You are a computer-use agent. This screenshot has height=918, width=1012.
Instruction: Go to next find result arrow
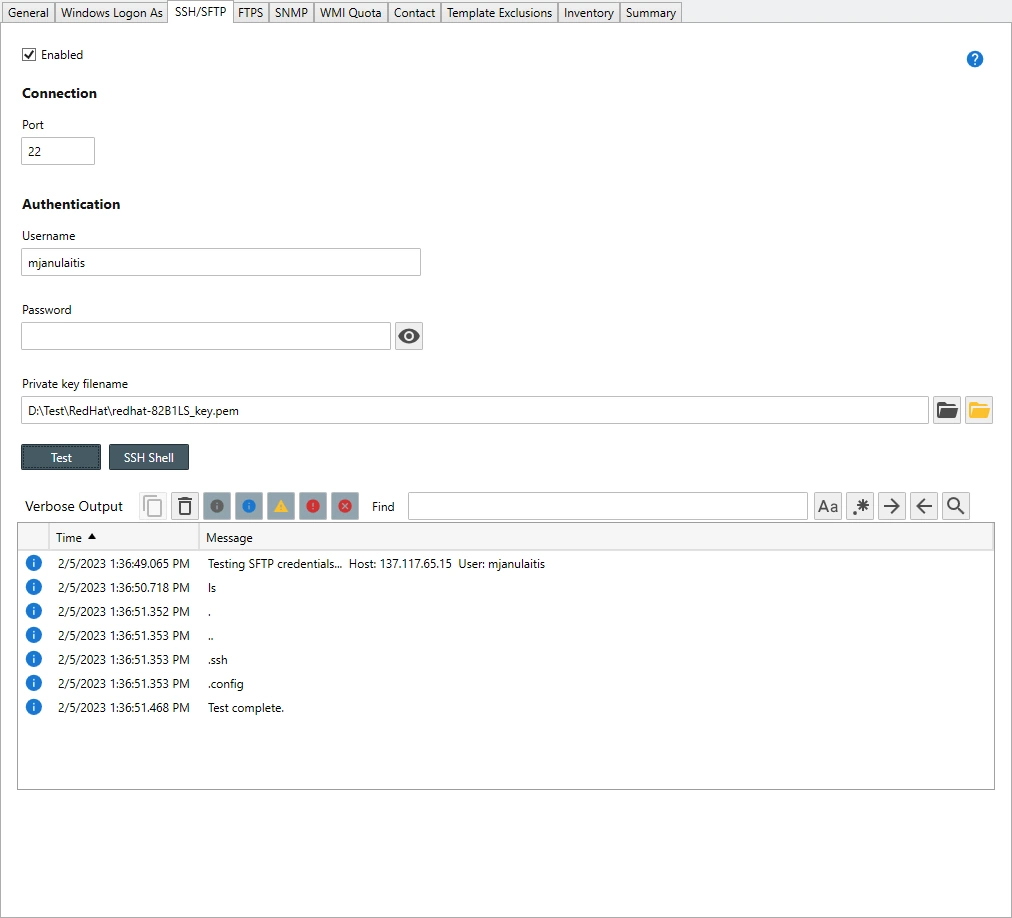891,507
